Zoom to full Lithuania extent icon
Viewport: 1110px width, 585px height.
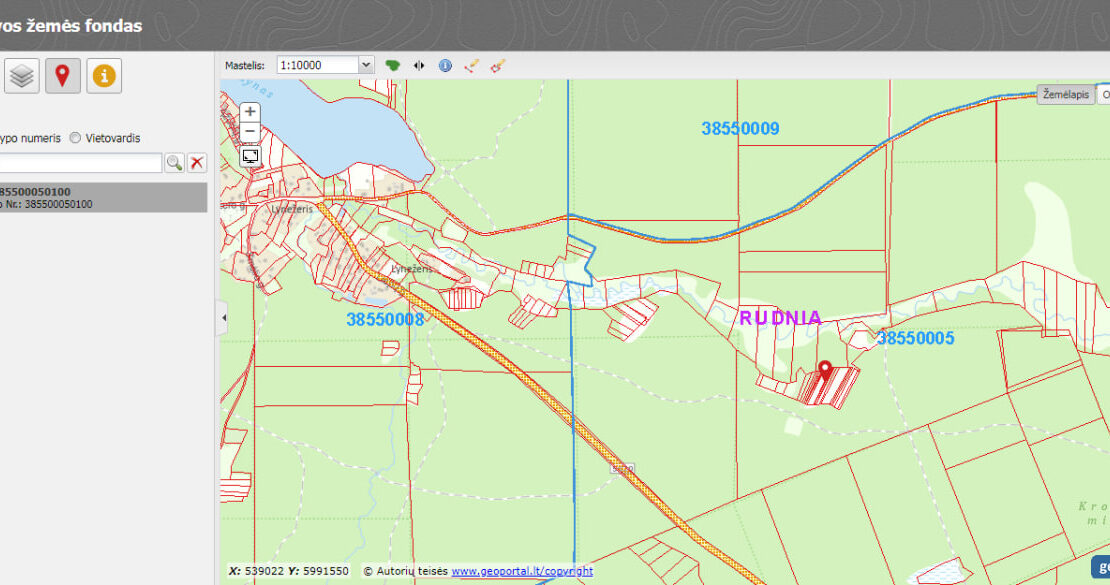[393, 65]
